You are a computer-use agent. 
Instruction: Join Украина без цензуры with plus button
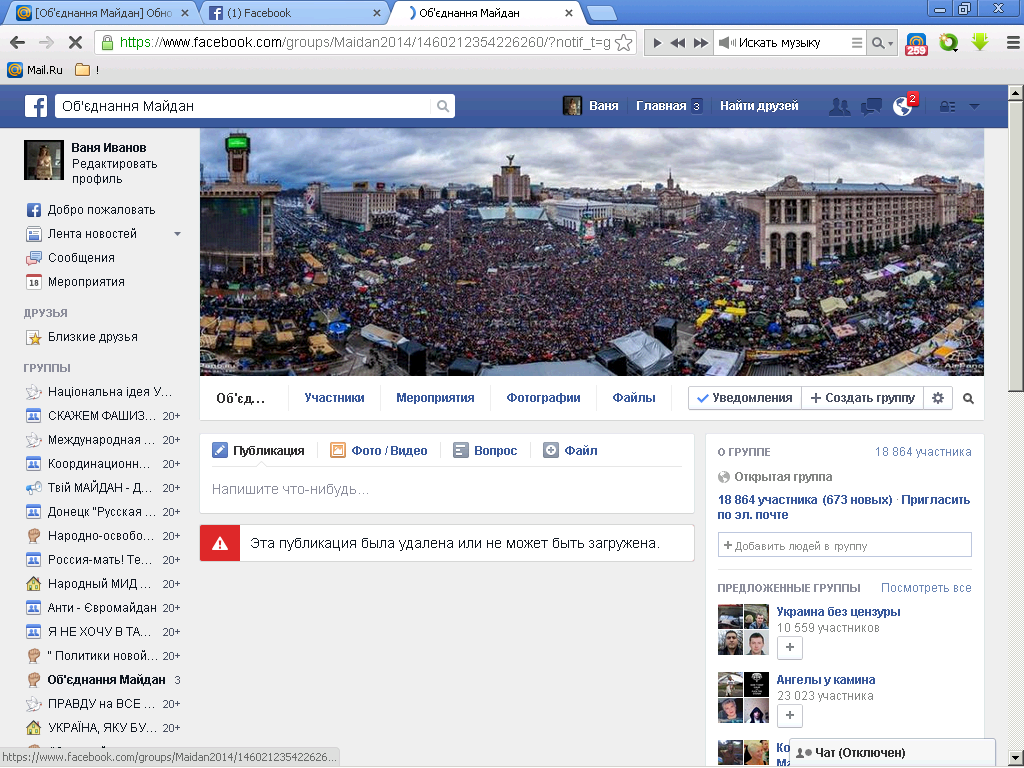click(x=790, y=647)
